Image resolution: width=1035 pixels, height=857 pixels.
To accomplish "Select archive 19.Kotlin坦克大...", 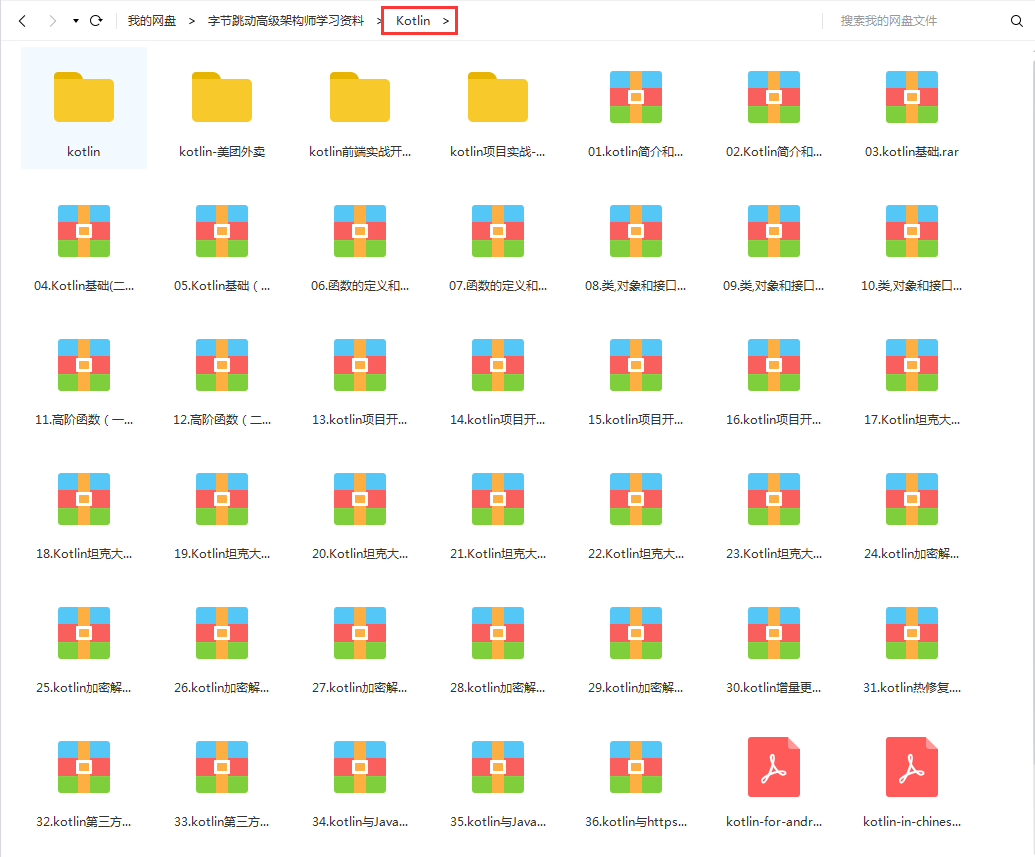I will click(222, 510).
